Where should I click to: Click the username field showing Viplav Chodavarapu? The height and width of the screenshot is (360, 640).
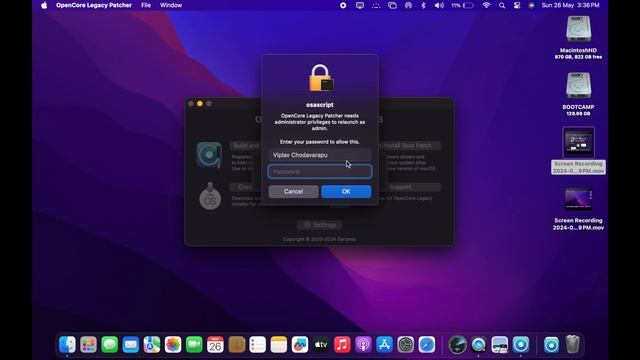[x=320, y=155]
